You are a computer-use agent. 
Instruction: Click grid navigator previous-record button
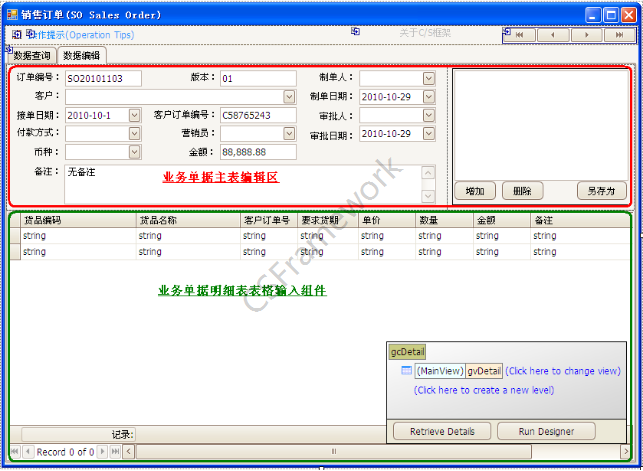(27, 452)
